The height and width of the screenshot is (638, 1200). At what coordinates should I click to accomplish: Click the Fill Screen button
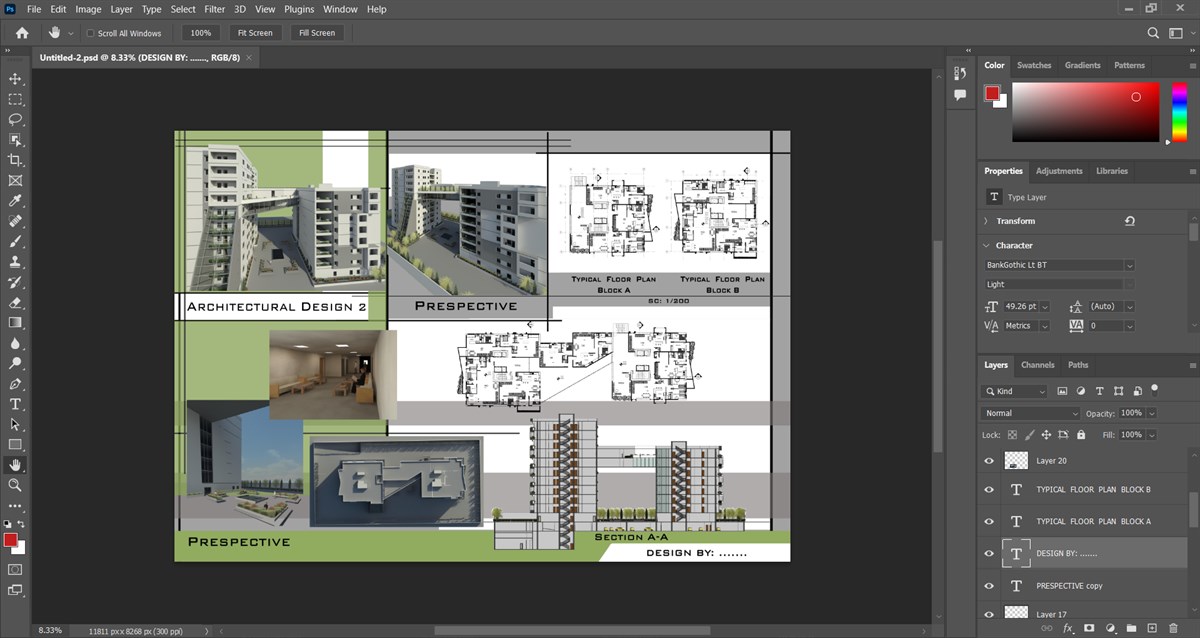coord(317,33)
